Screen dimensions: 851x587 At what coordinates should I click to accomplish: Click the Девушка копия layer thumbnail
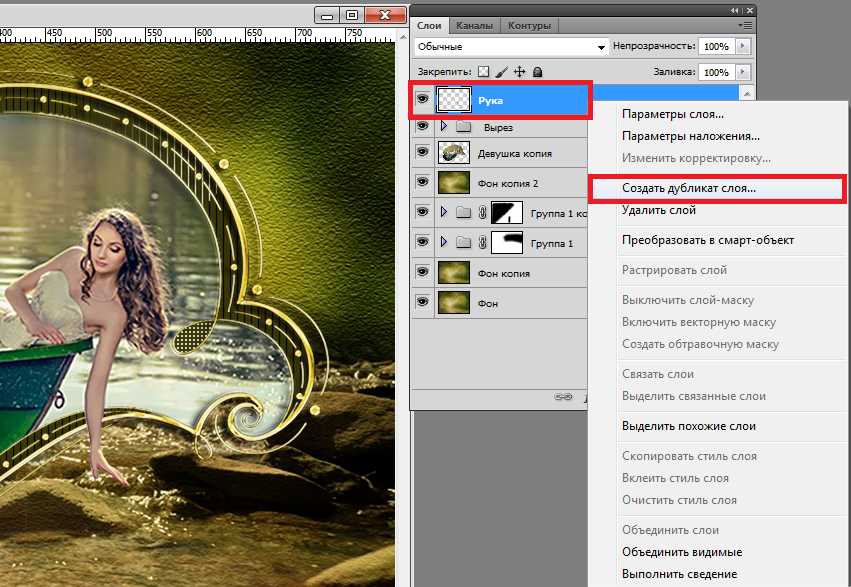click(x=454, y=153)
